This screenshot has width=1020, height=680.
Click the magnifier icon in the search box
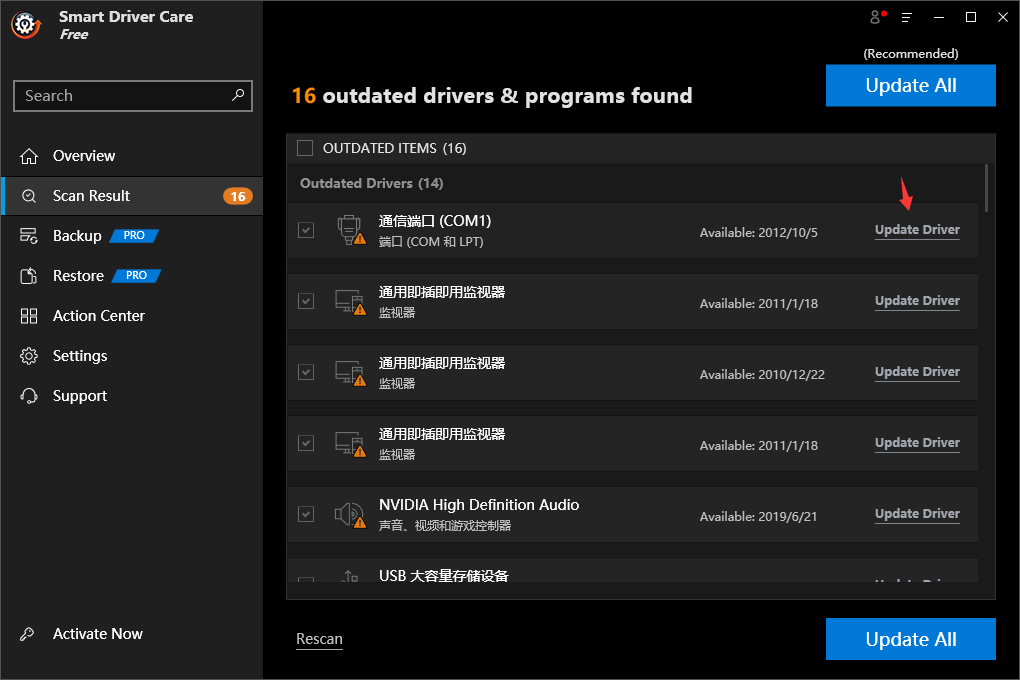point(238,95)
